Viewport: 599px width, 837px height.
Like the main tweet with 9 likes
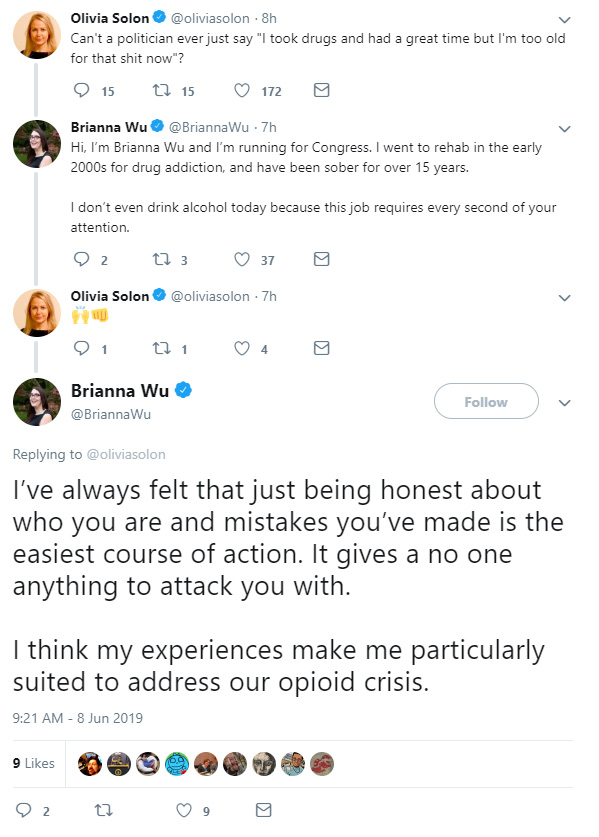pos(184,810)
